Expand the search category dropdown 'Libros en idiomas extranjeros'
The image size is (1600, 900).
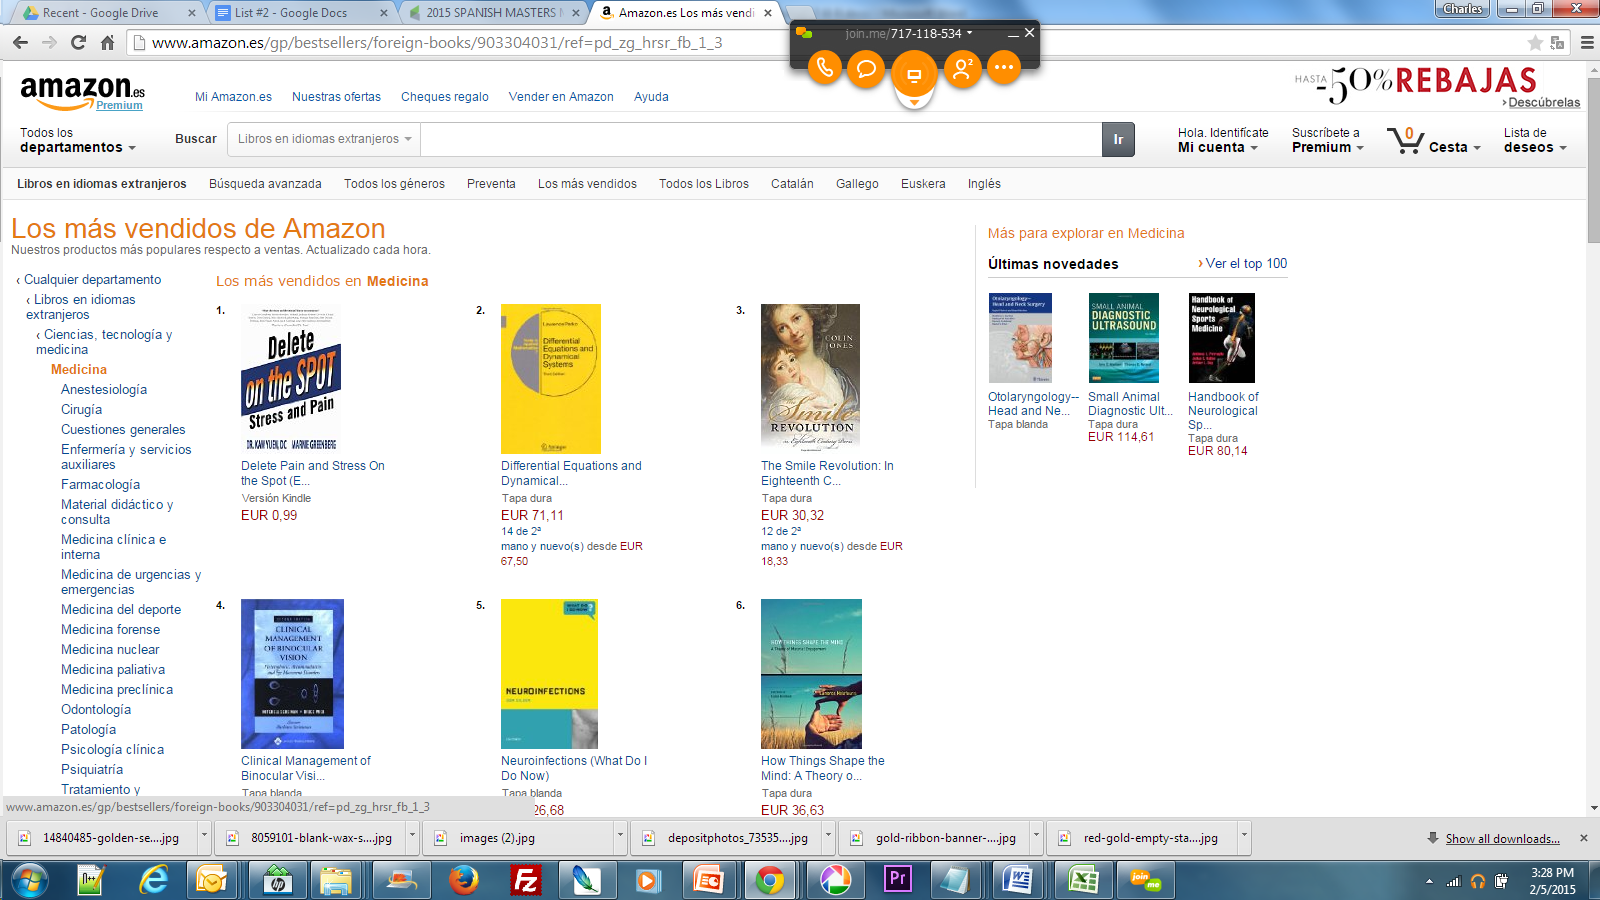324,139
